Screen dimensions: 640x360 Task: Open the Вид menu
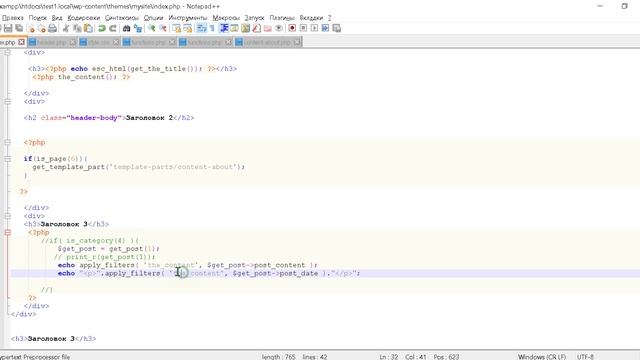point(57,18)
